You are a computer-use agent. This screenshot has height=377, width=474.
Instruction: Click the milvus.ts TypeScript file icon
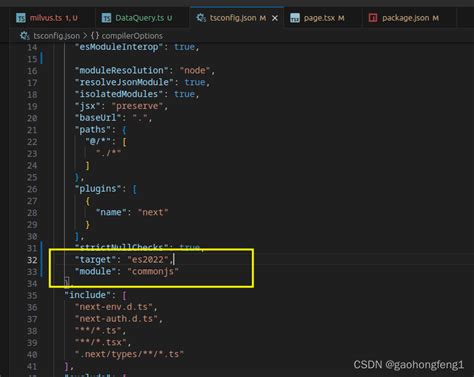click(x=21, y=18)
